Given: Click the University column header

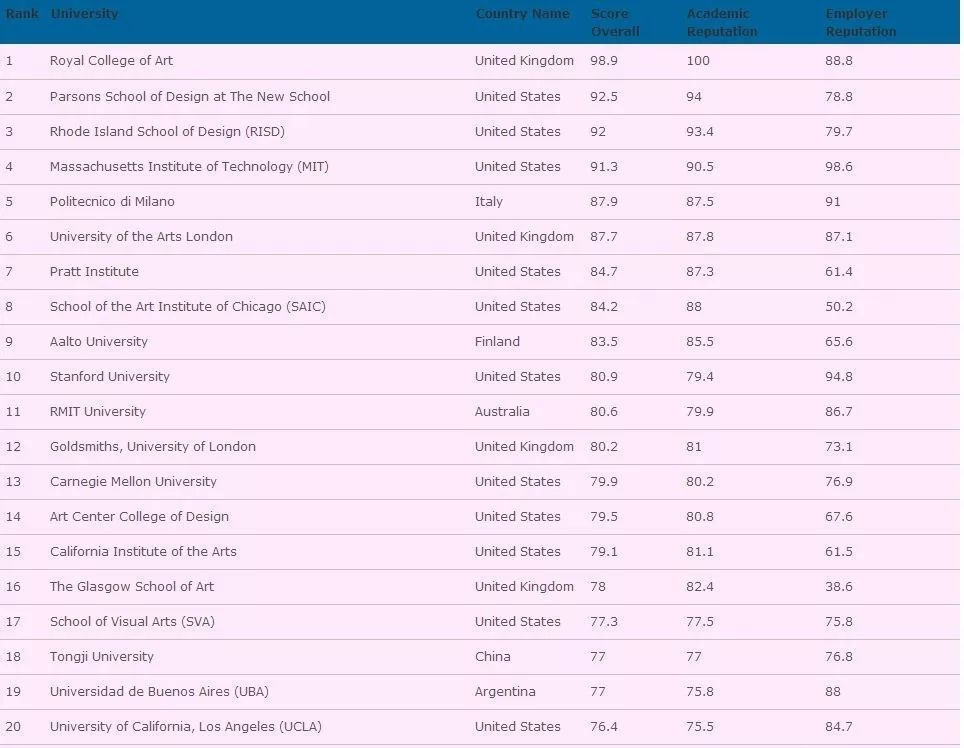Looking at the screenshot, I should pos(85,14).
